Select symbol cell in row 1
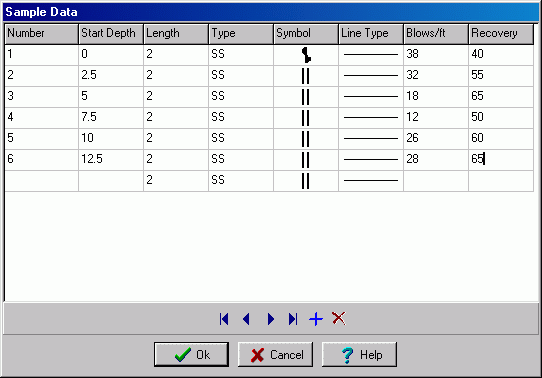 [306, 55]
